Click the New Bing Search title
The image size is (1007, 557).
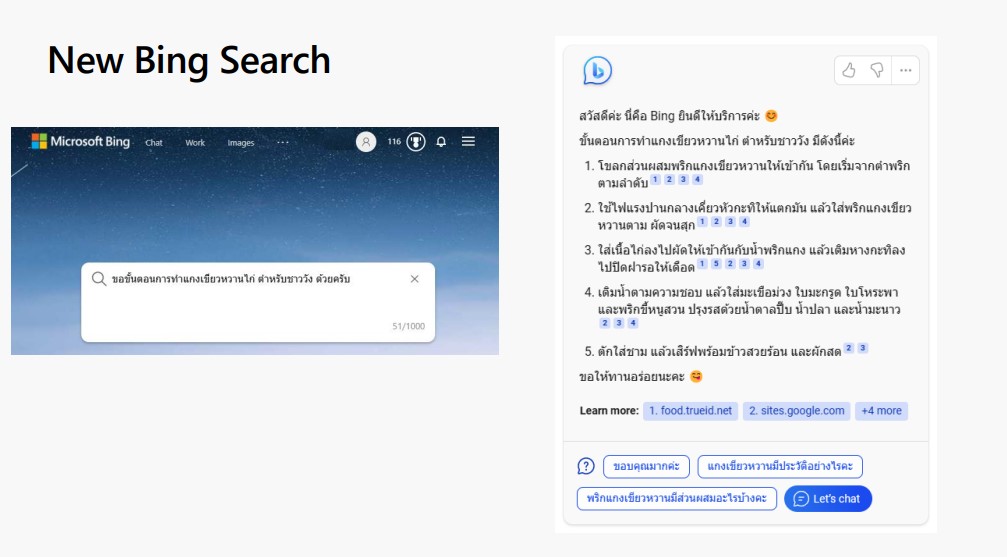pyautogui.click(x=189, y=60)
